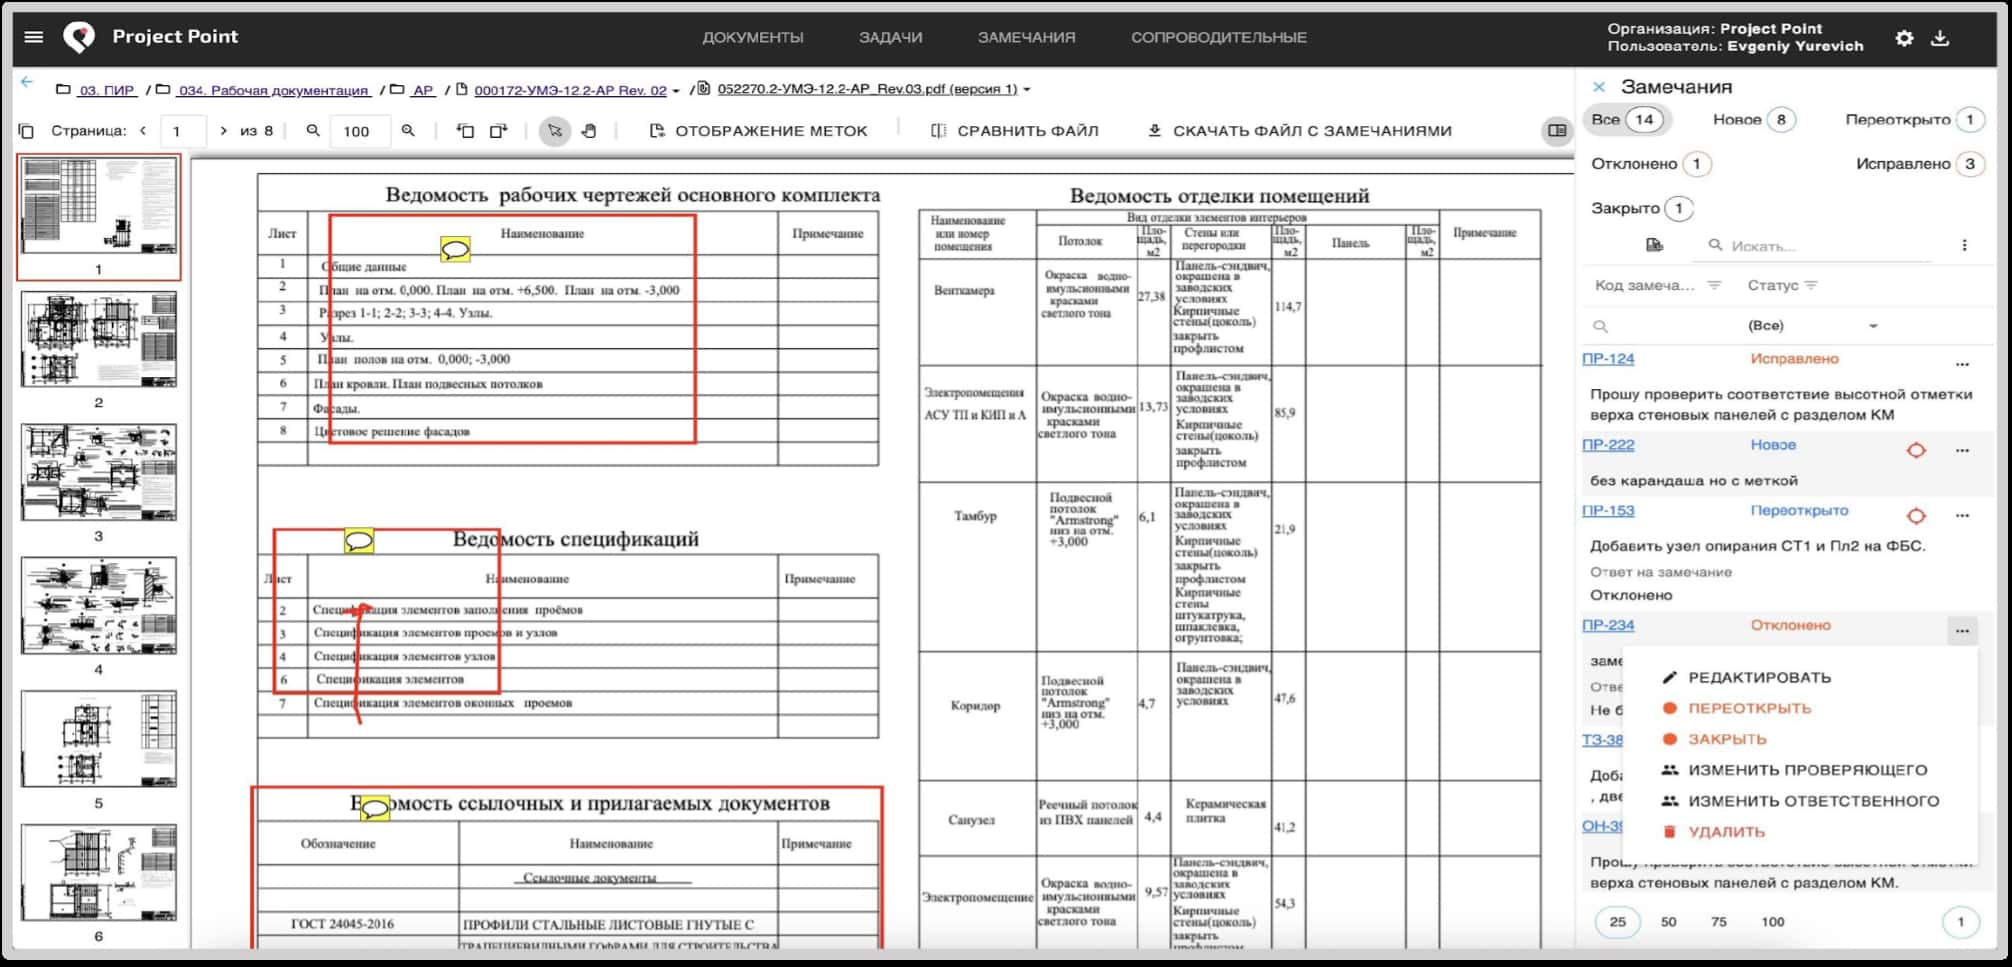2012x967 pixels.
Task: Open the comment bubble near Ведомость спецификаций
Action: pos(359,541)
